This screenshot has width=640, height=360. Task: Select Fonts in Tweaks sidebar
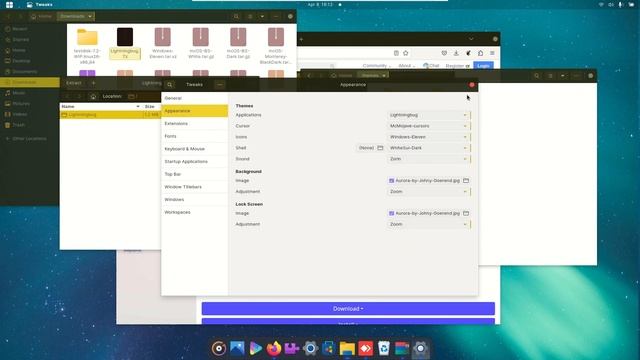pos(195,136)
